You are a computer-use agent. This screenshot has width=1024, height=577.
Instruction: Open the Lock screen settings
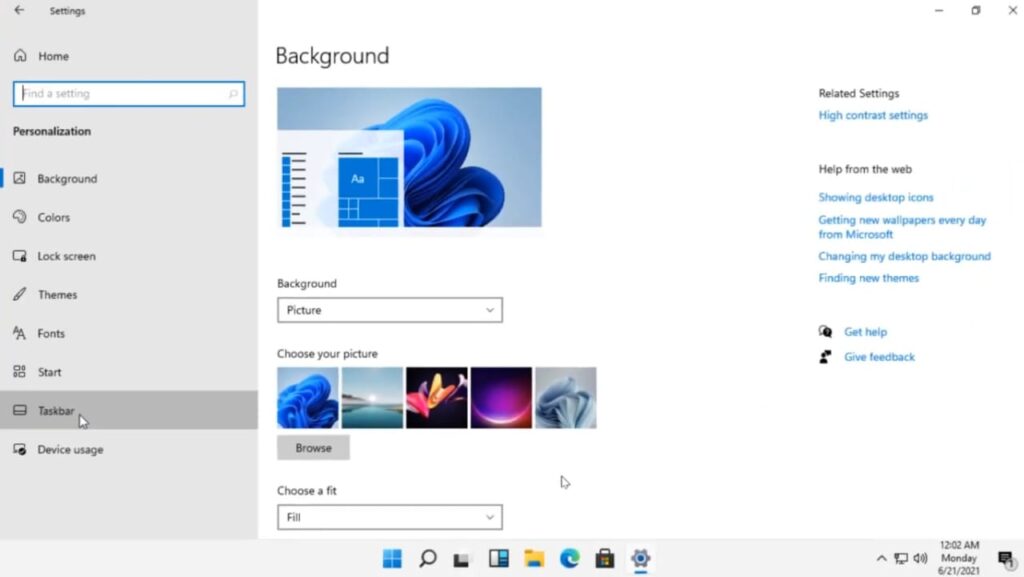pyautogui.click(x=129, y=256)
